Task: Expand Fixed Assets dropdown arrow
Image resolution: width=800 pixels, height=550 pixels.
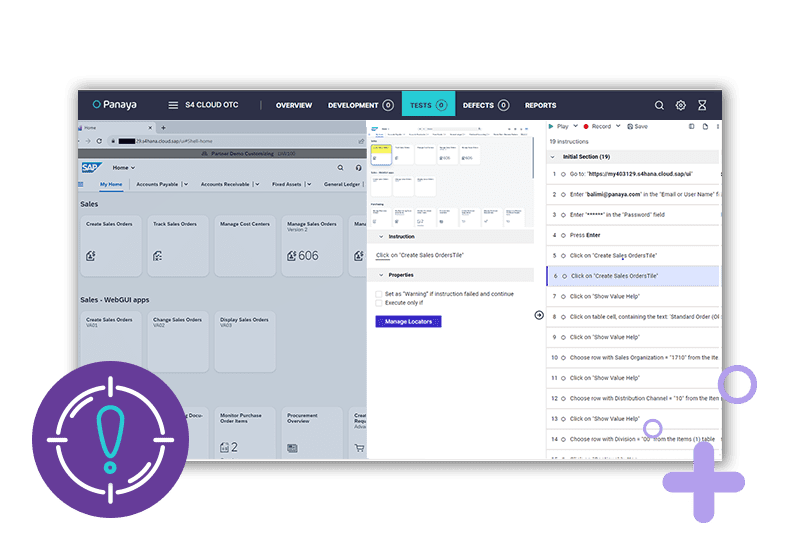Action: 309,184
